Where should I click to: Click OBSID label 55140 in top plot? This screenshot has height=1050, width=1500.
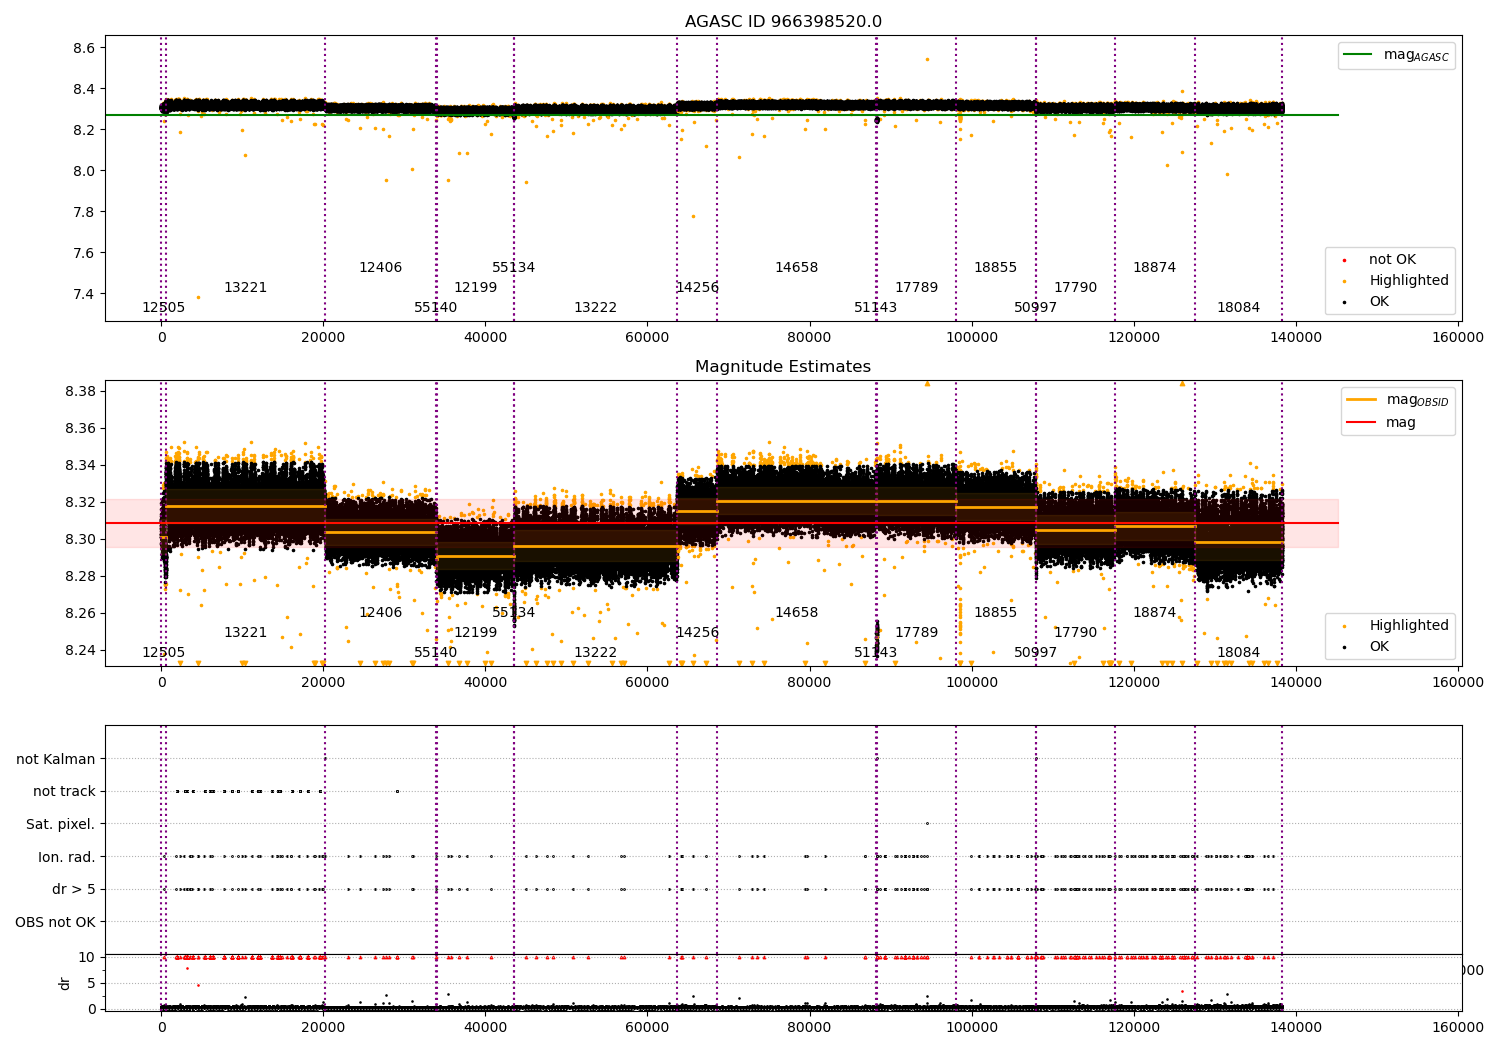pyautogui.click(x=435, y=308)
